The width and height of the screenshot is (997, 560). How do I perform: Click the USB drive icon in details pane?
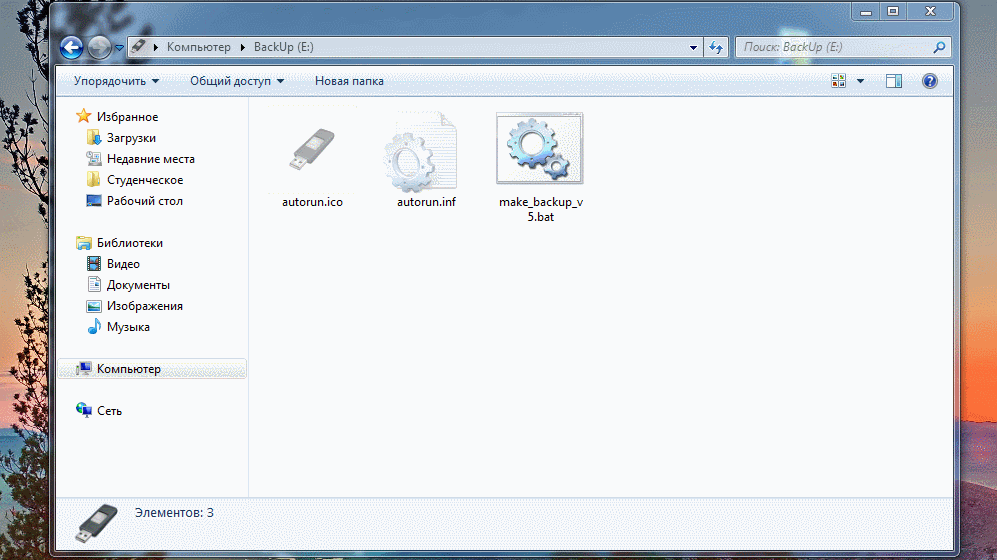click(x=97, y=523)
